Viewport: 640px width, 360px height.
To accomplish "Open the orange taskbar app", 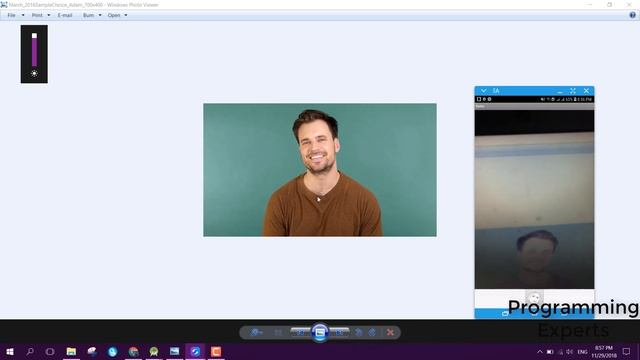I will (x=216, y=351).
